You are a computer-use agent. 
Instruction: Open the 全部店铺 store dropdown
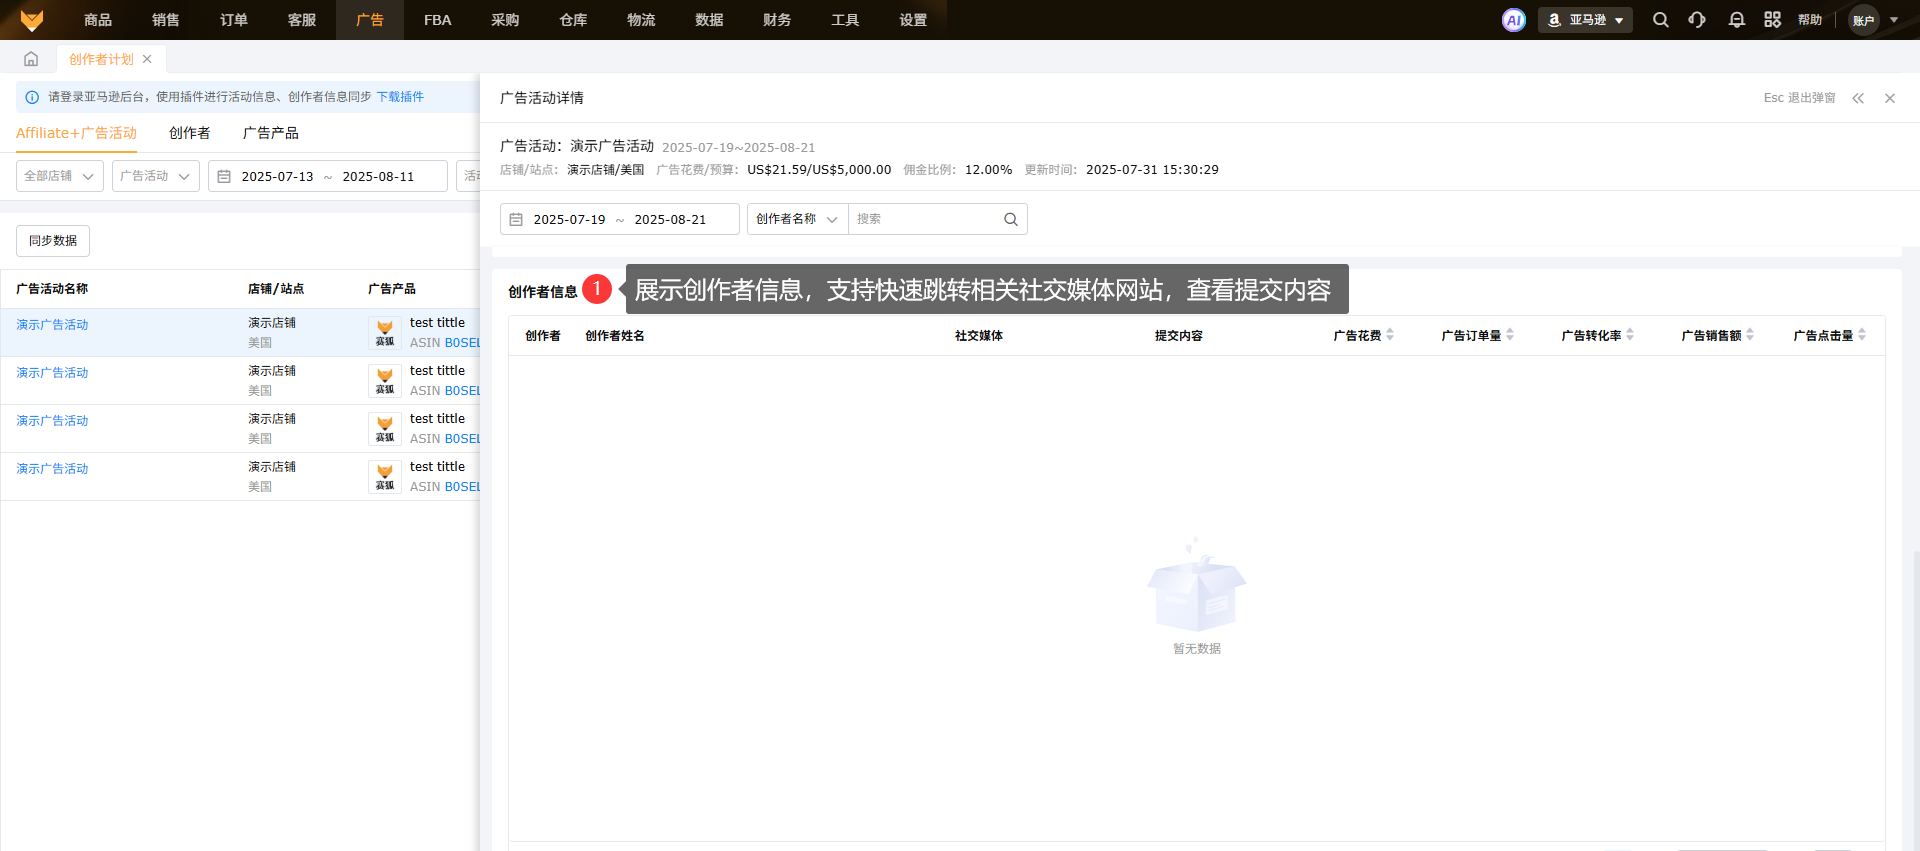pos(60,176)
